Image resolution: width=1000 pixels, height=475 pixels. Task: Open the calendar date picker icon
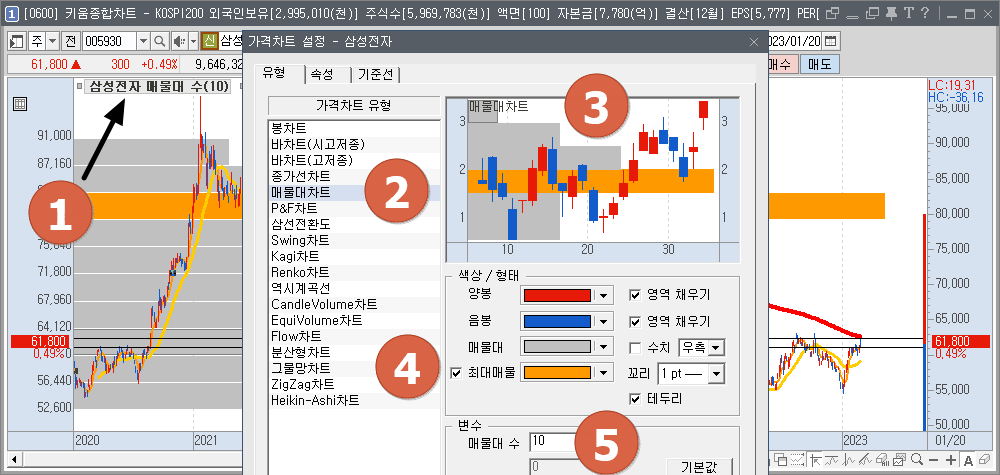point(830,41)
